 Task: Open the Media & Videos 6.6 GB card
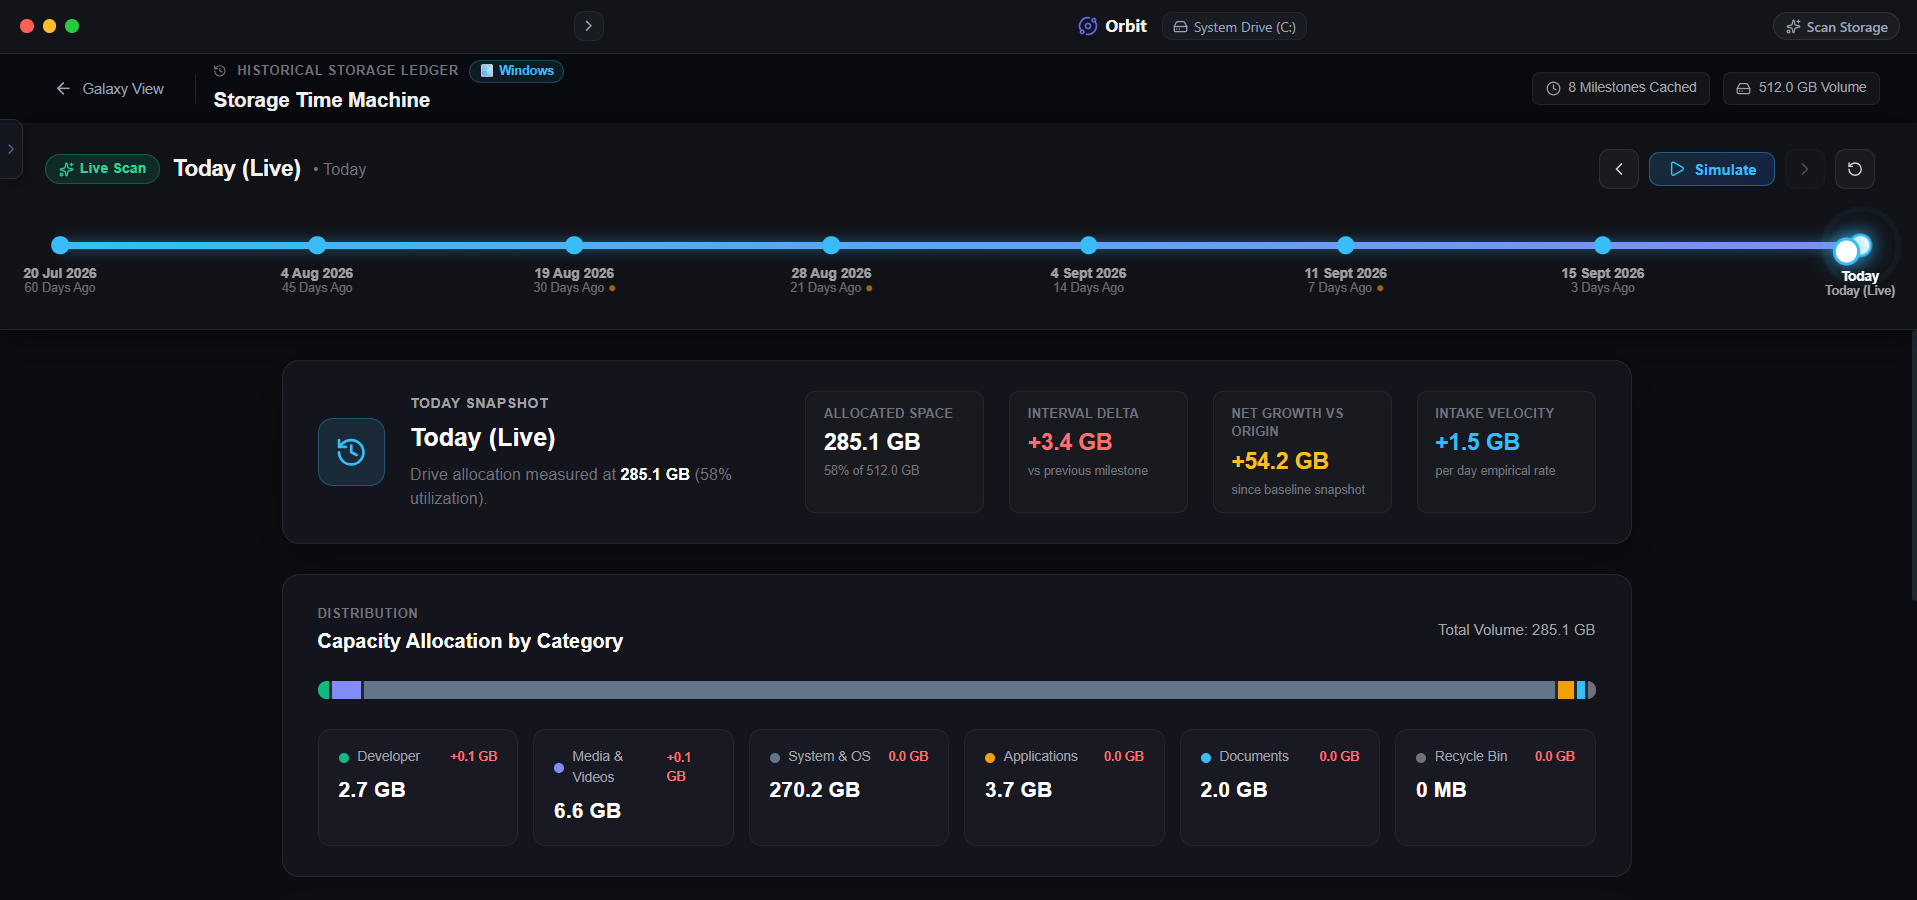(633, 787)
